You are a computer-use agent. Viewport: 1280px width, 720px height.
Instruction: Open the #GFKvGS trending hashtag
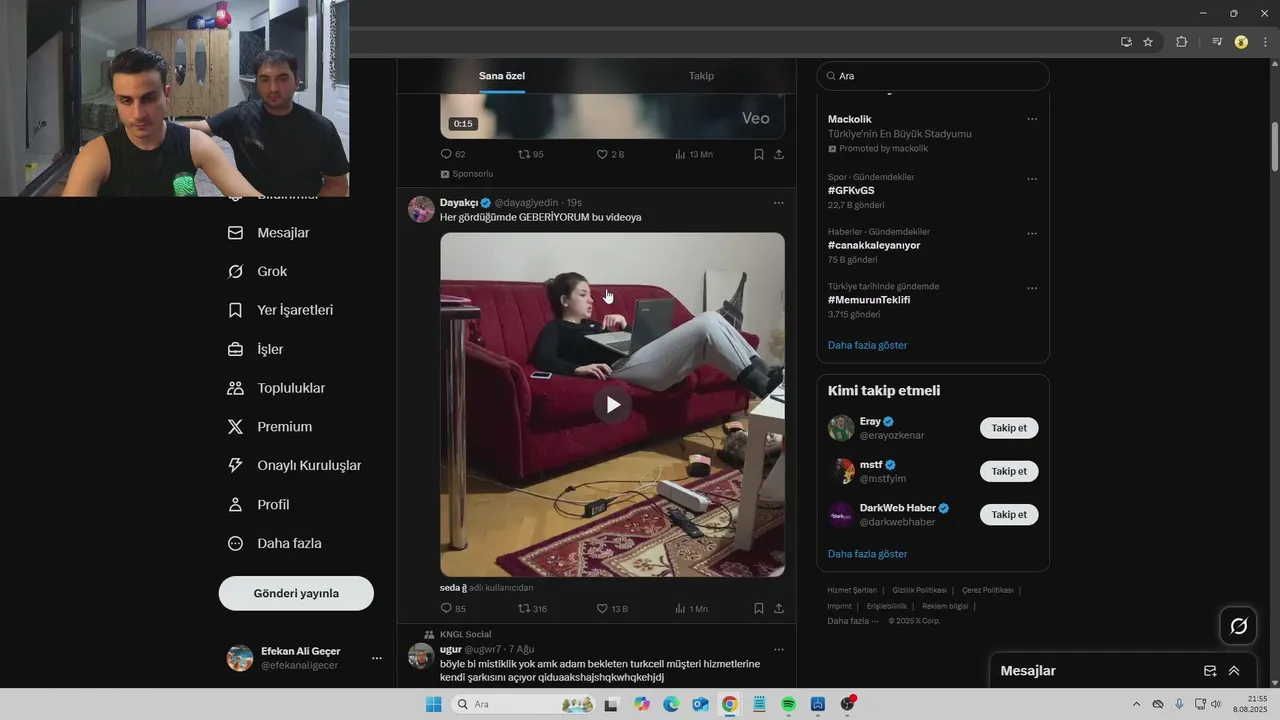851,190
